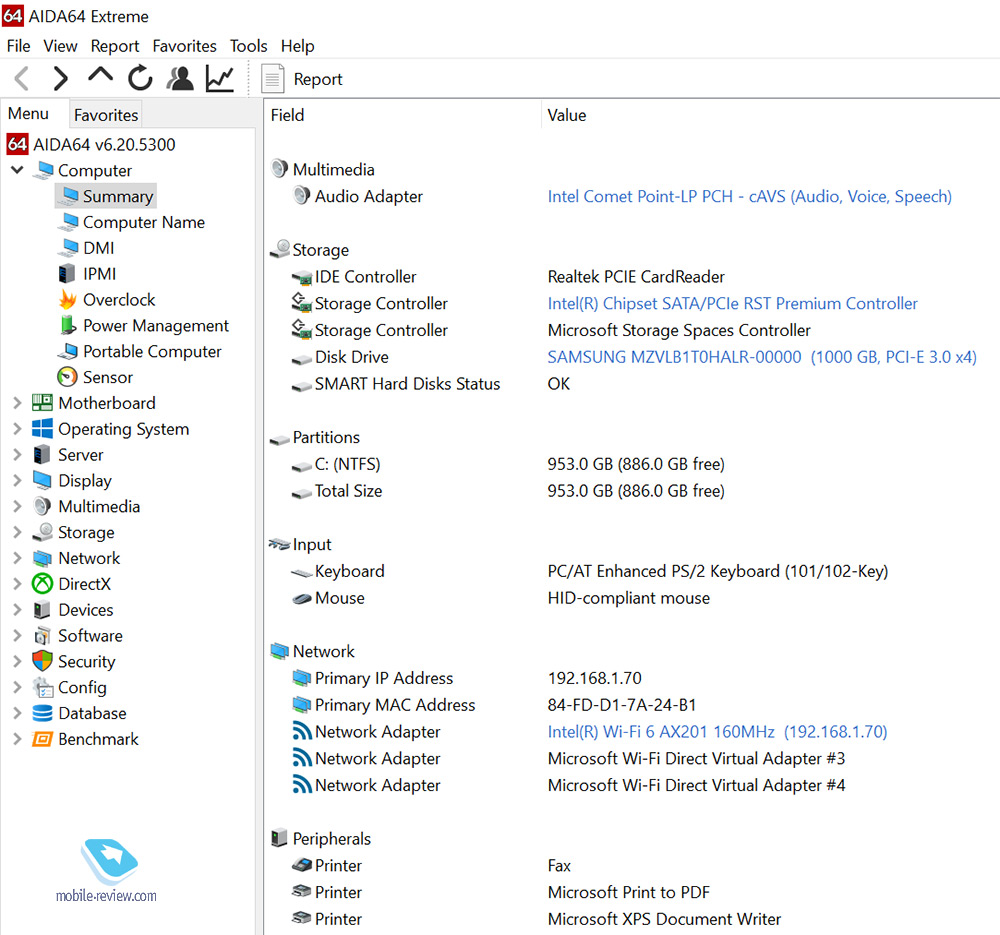Expand the Devices tree node
The height and width of the screenshot is (935, 1000).
pos(17,610)
